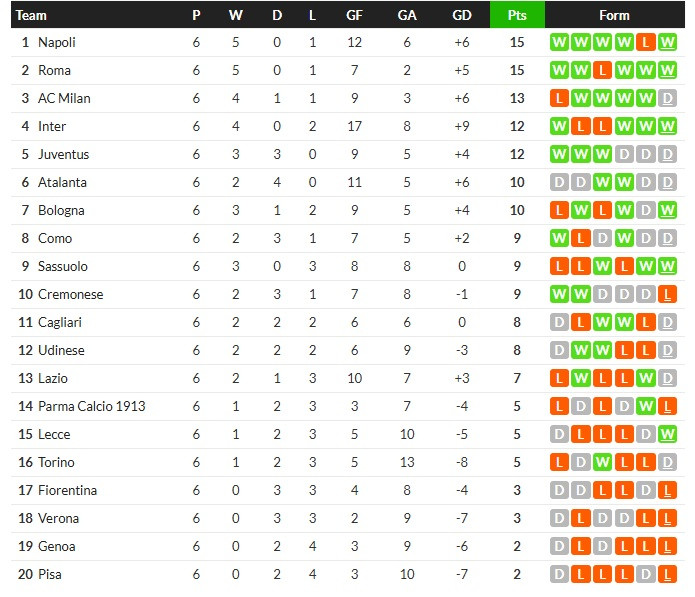Click the green win badge in Parma's form
Viewport: 695px width, 597px height.
point(646,407)
